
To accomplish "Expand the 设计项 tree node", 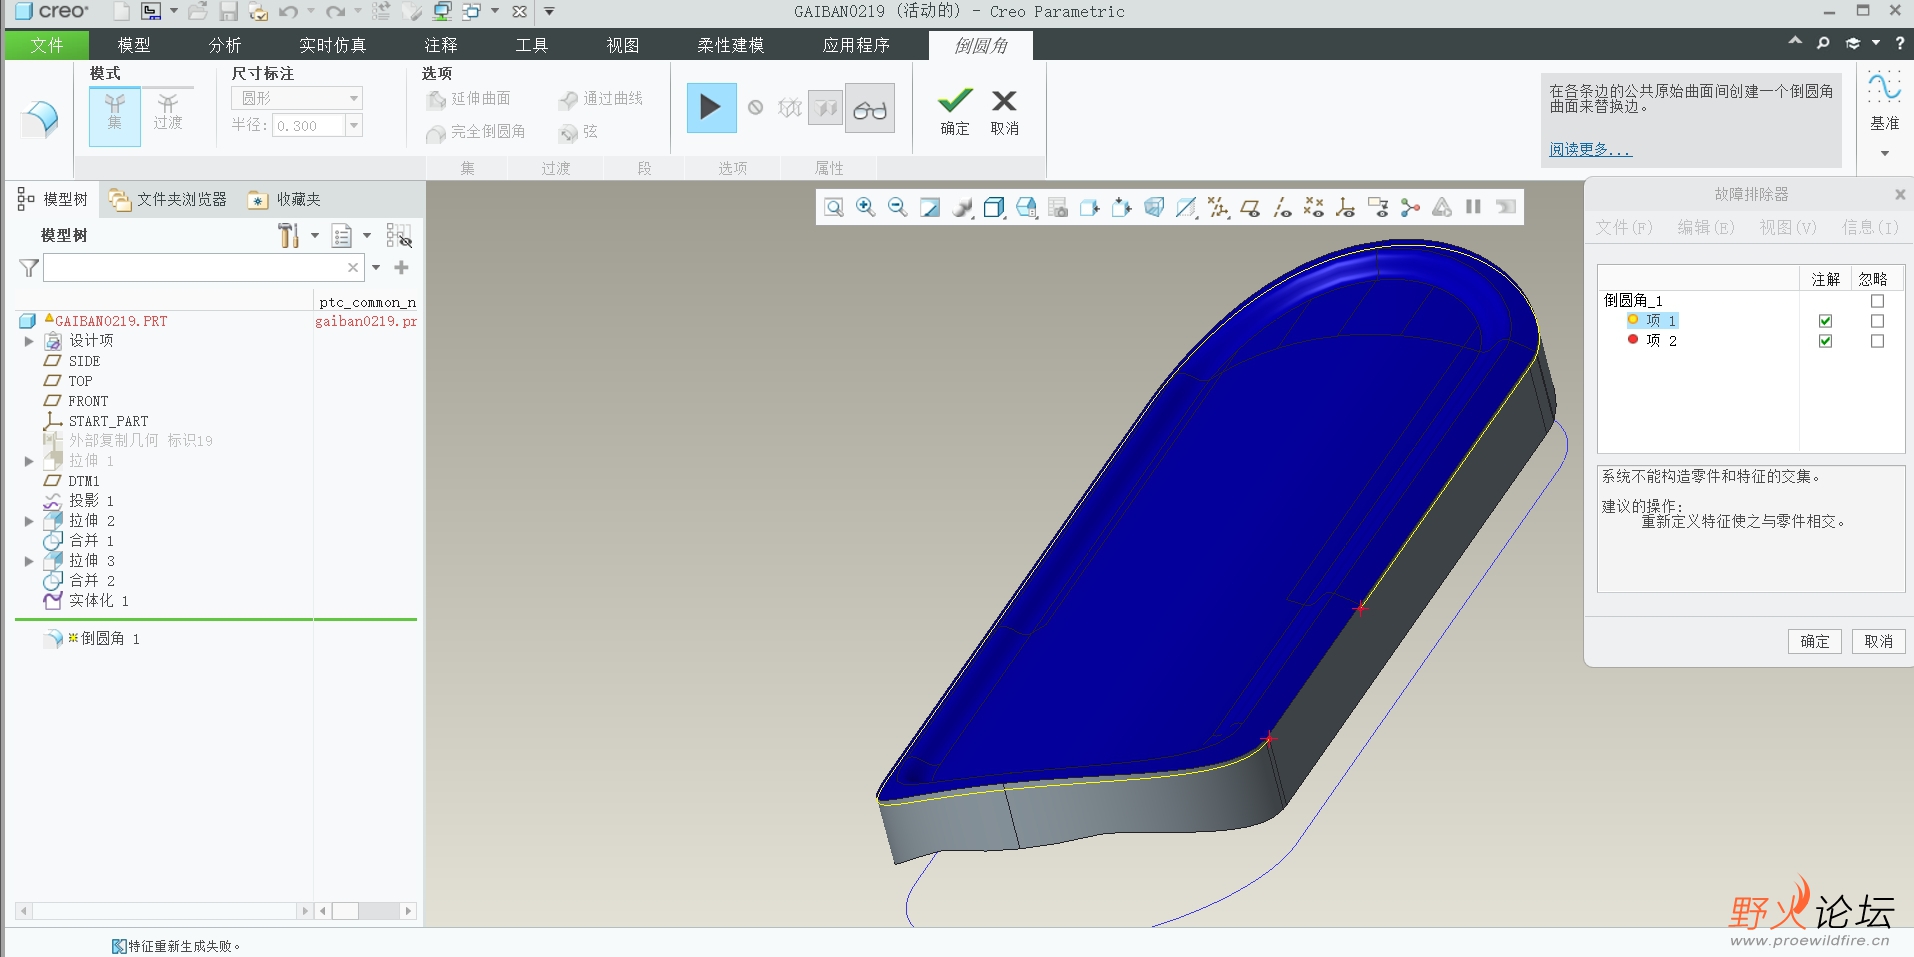I will (x=29, y=341).
